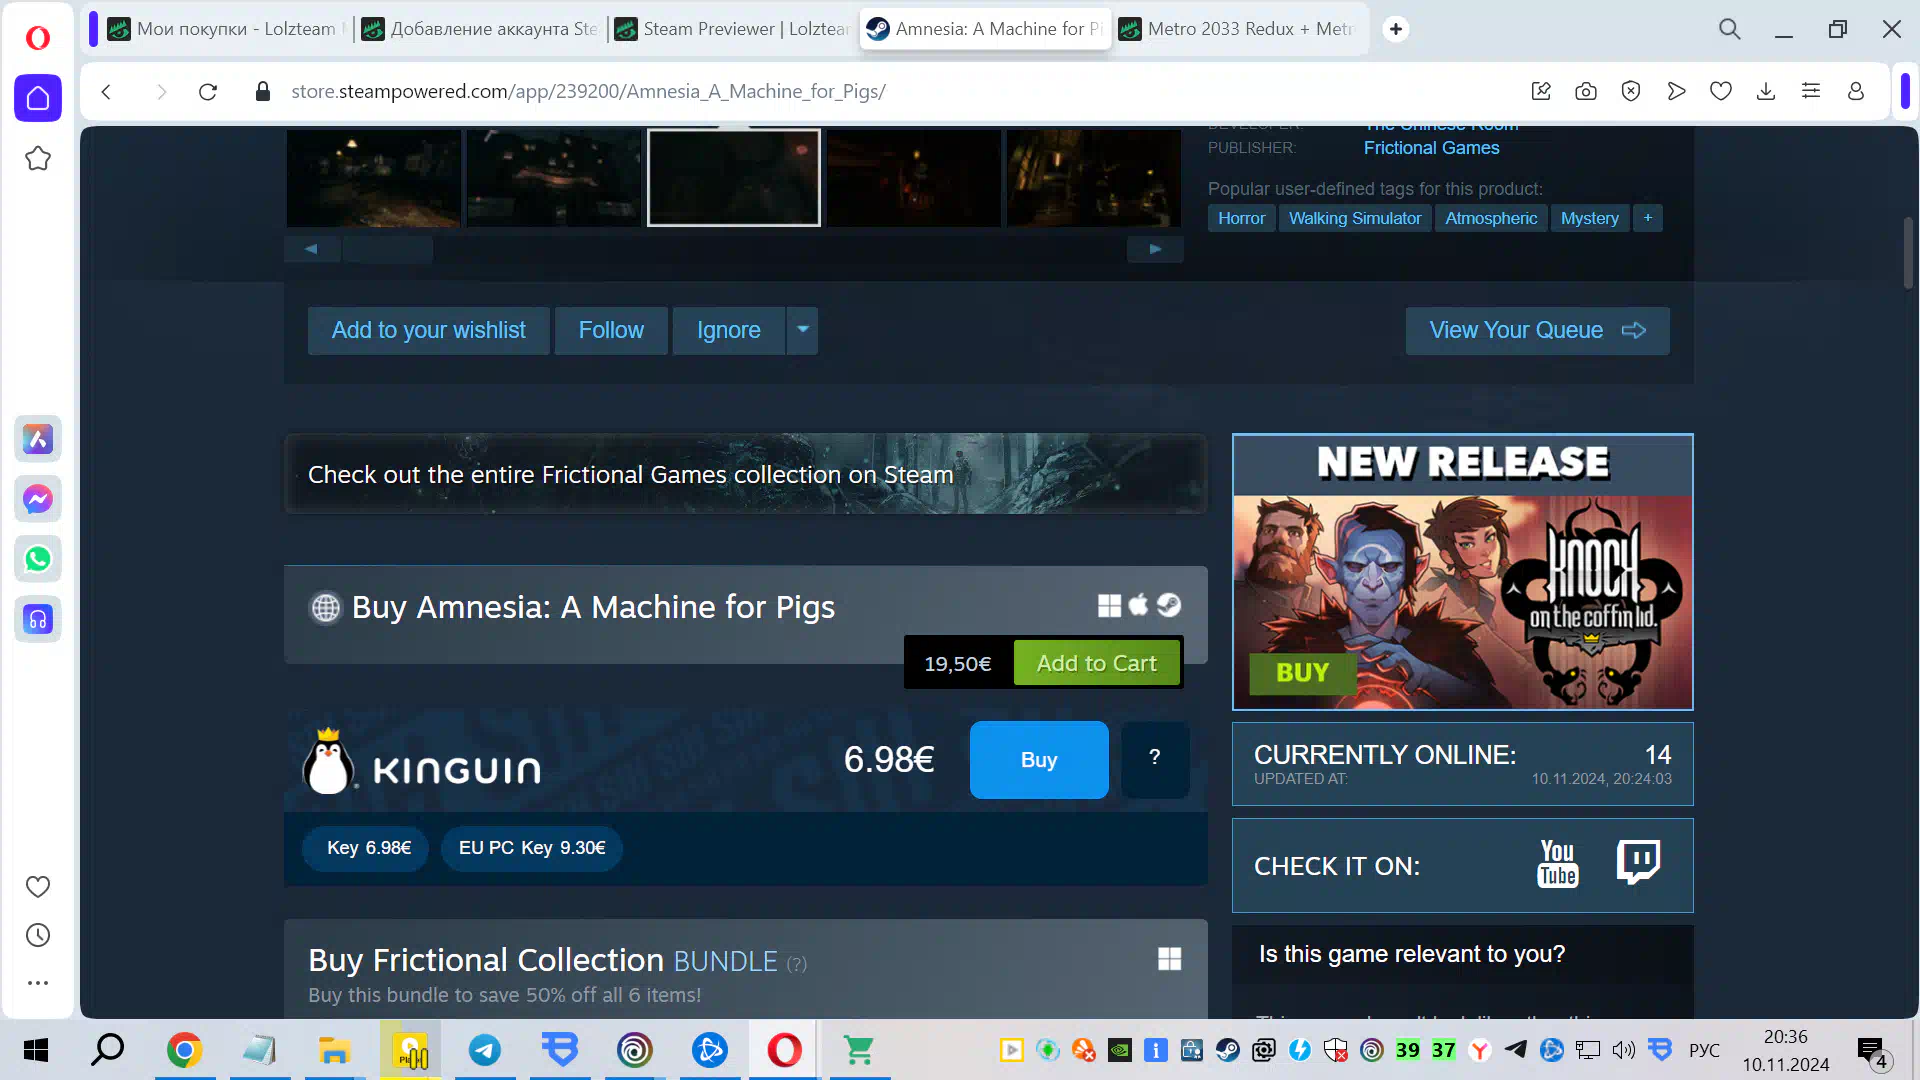
Task: Open player flow send icon
Action: 1676,92
